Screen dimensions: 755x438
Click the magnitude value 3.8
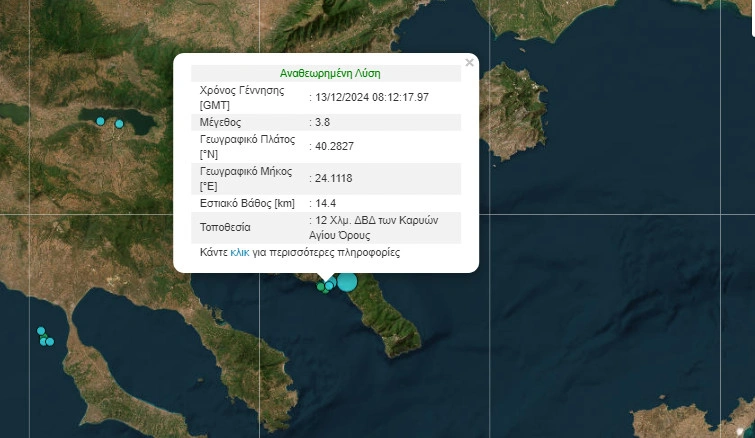(x=322, y=122)
